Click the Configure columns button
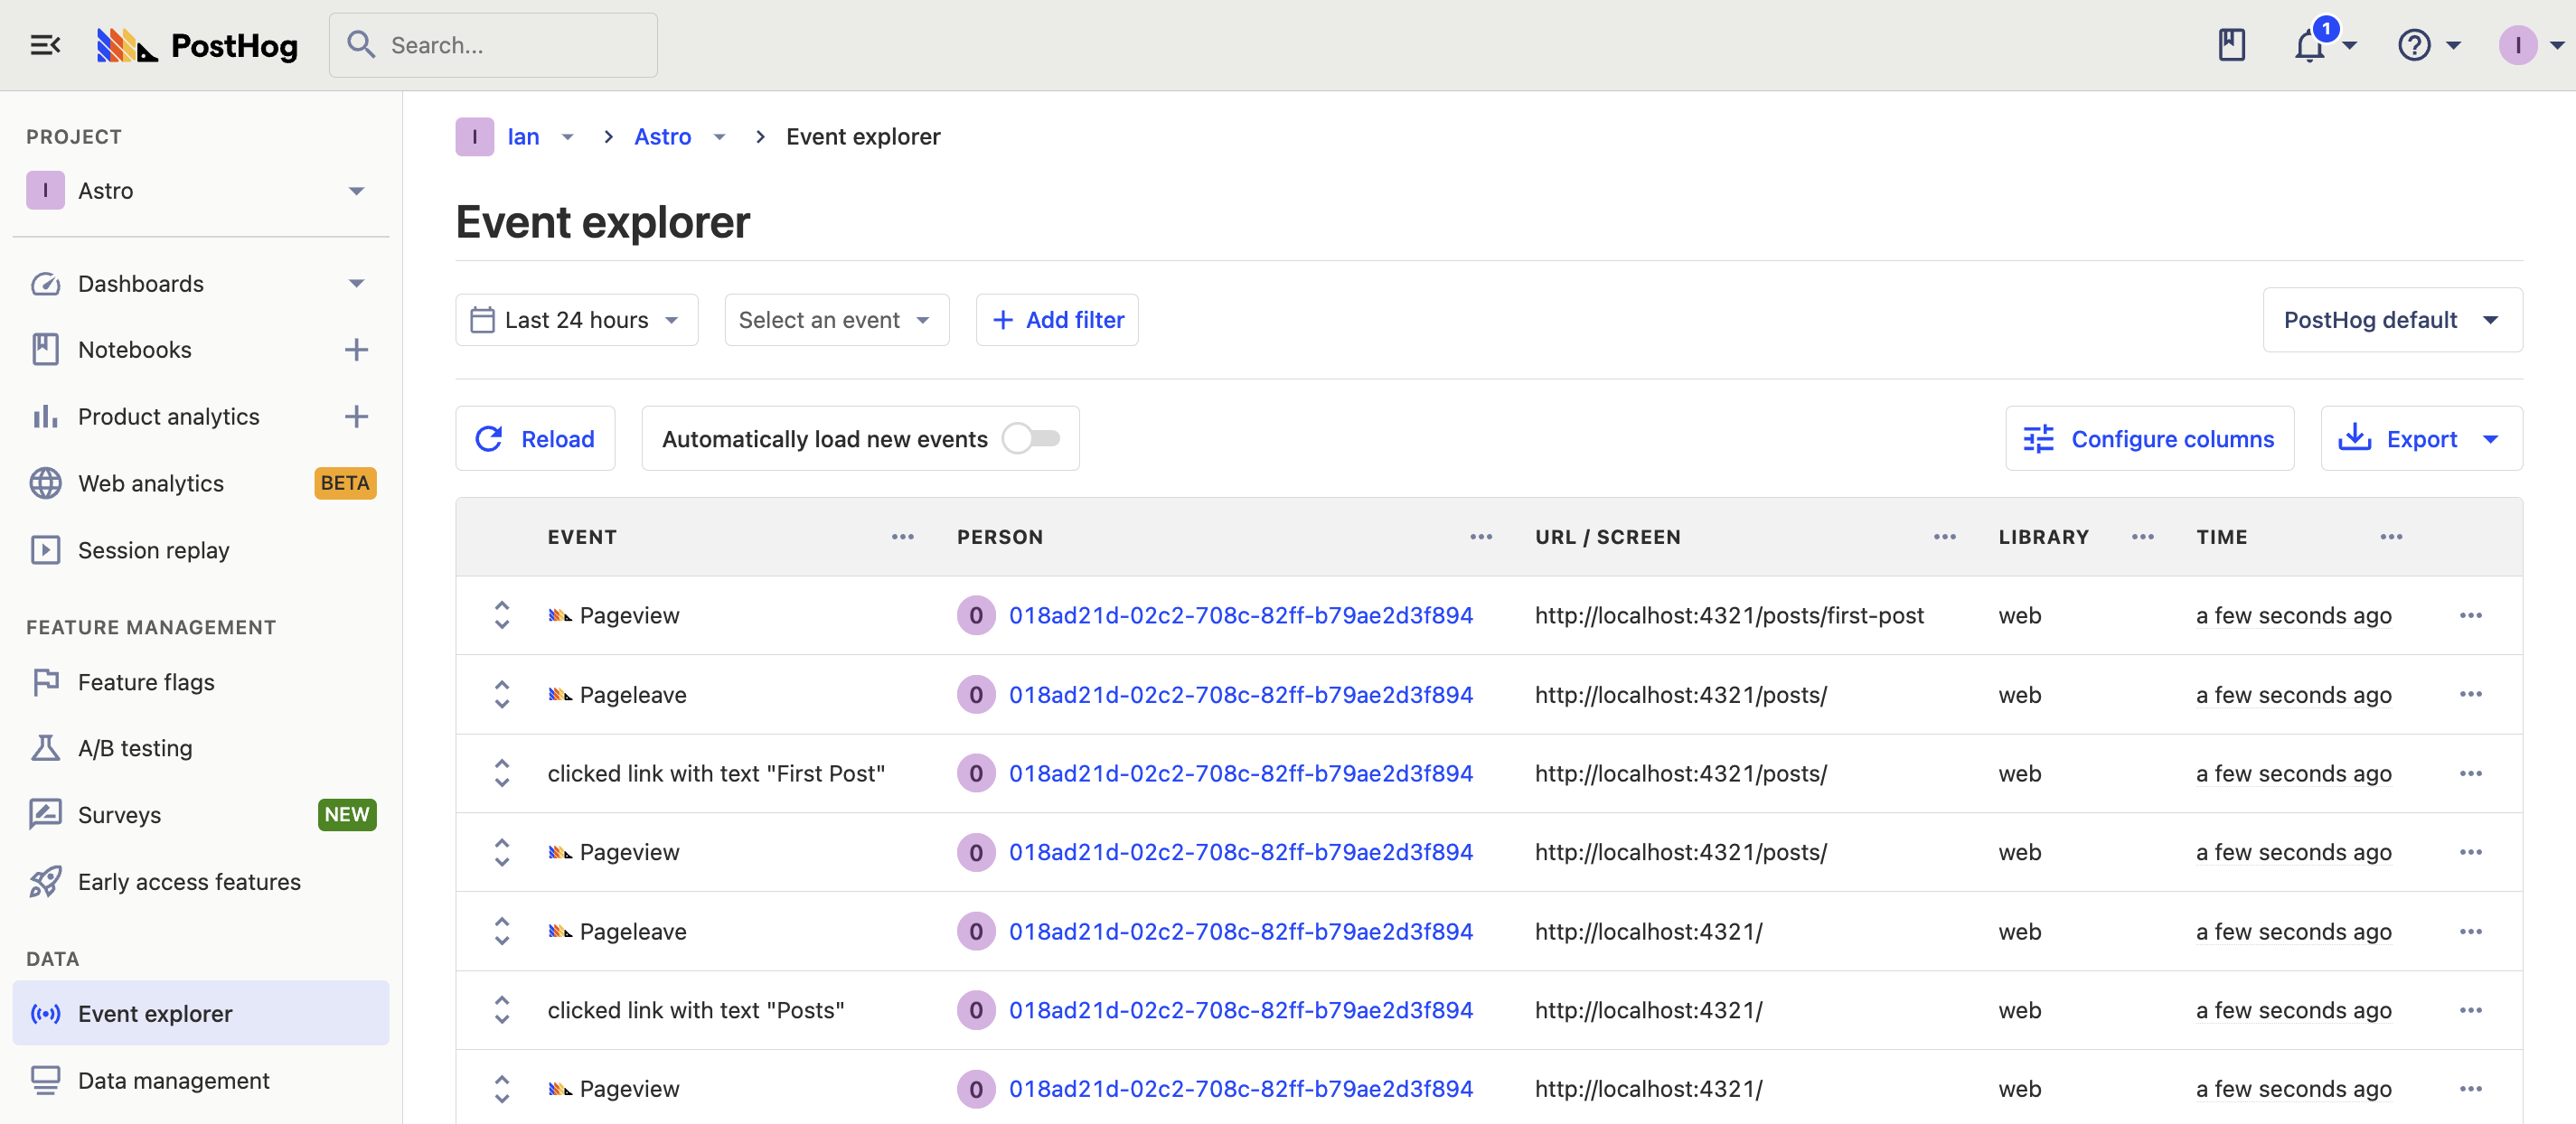Image resolution: width=2576 pixels, height=1124 pixels. pos(2149,439)
